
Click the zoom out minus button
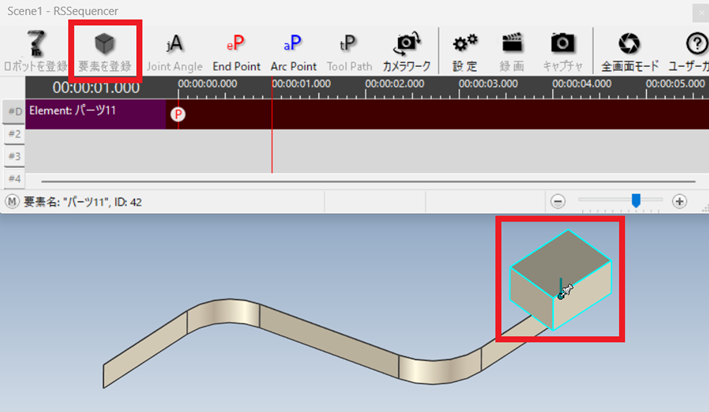(x=558, y=201)
